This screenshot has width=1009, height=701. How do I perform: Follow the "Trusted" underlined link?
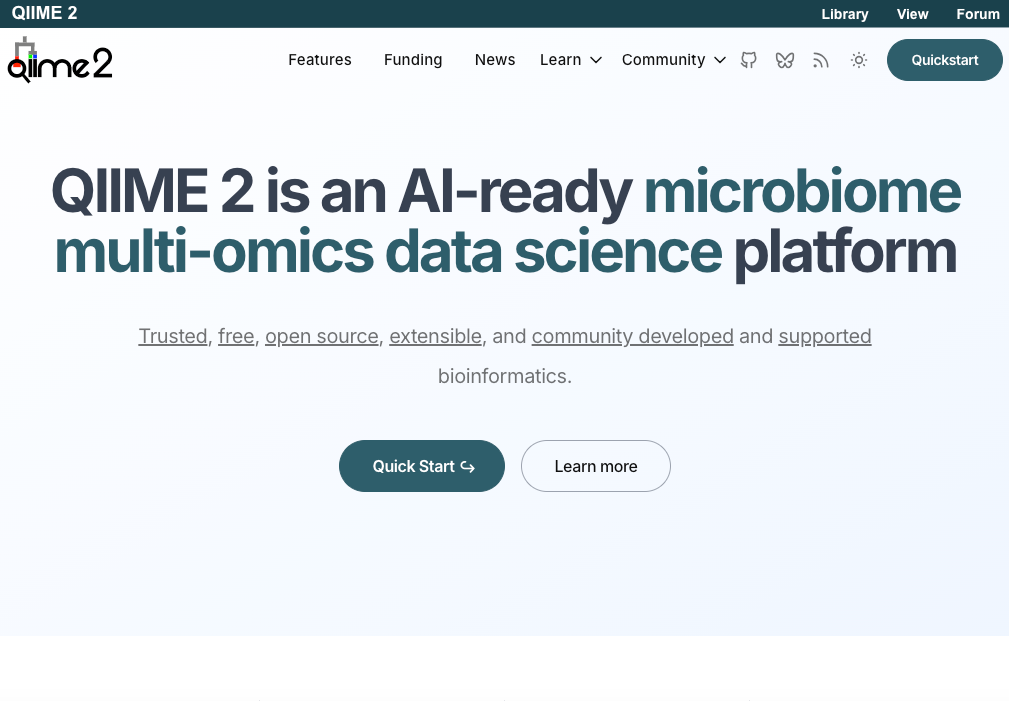173,336
